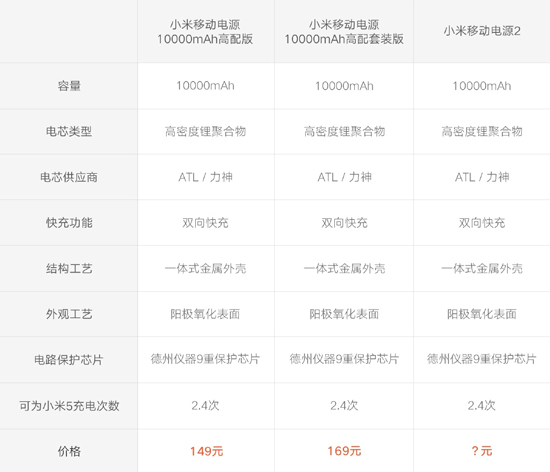Select the 电芯类型 row label
This screenshot has height=472, width=550.
69,132
